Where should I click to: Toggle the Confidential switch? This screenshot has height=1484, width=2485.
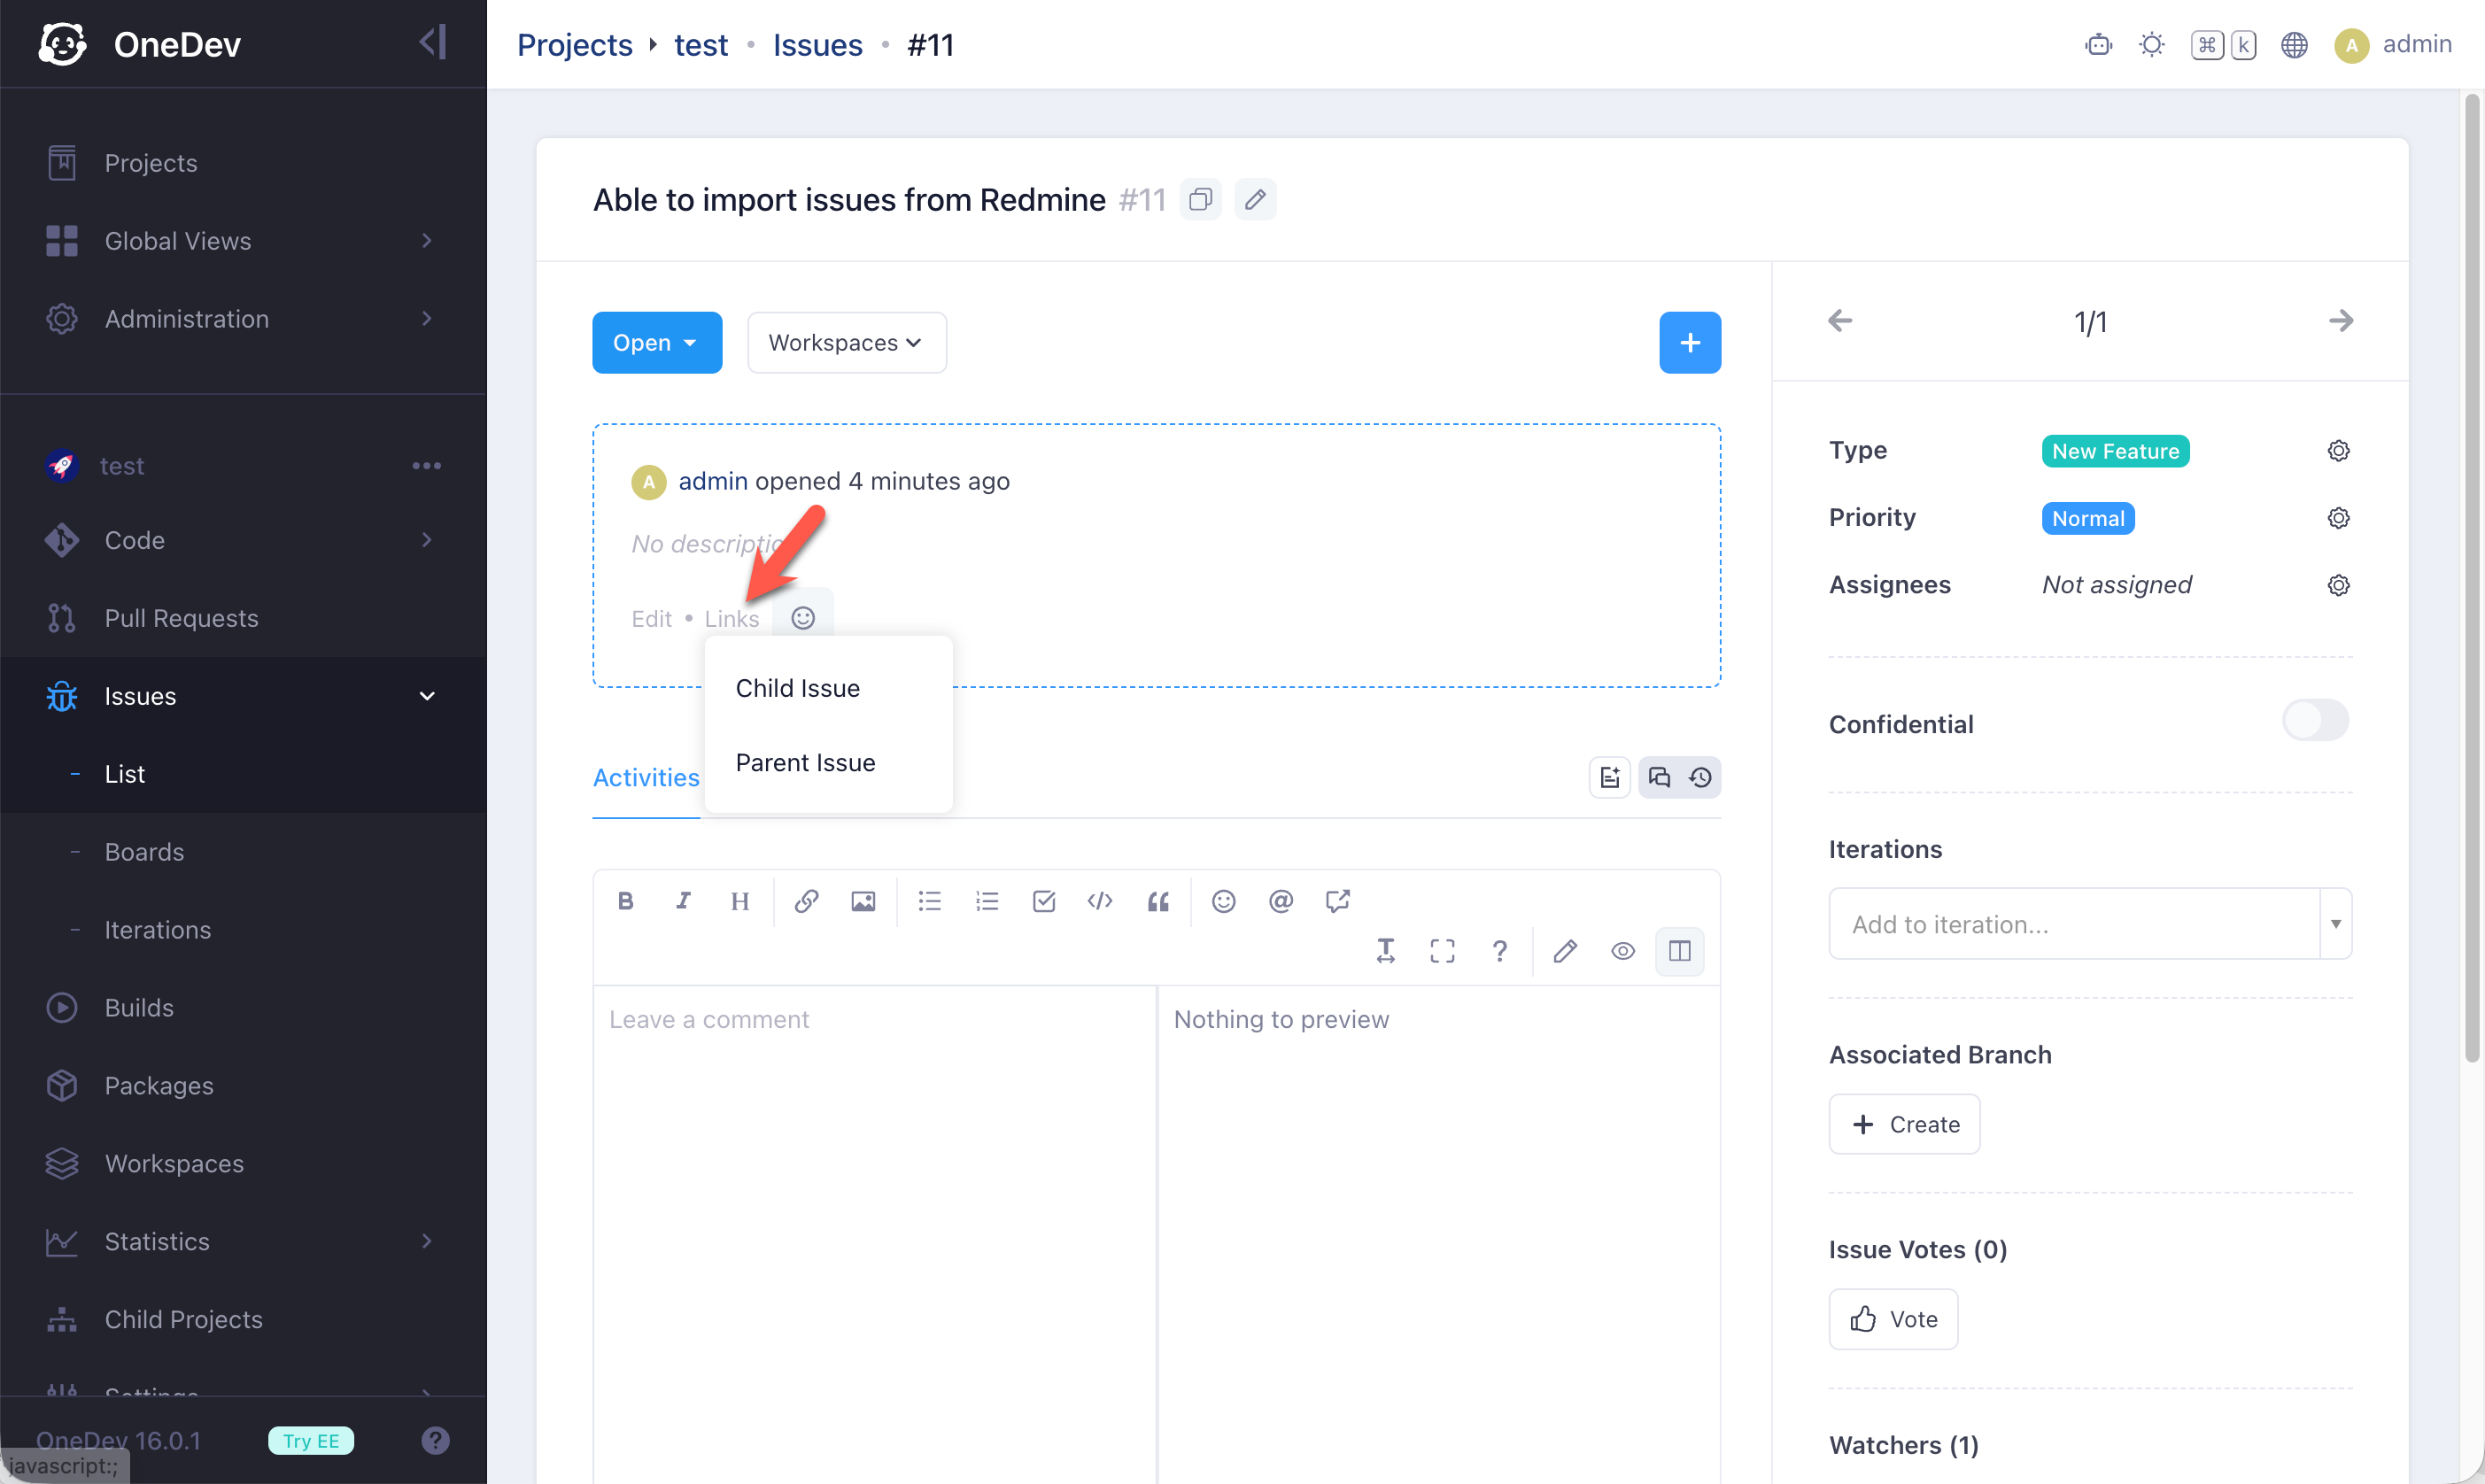(x=2314, y=720)
